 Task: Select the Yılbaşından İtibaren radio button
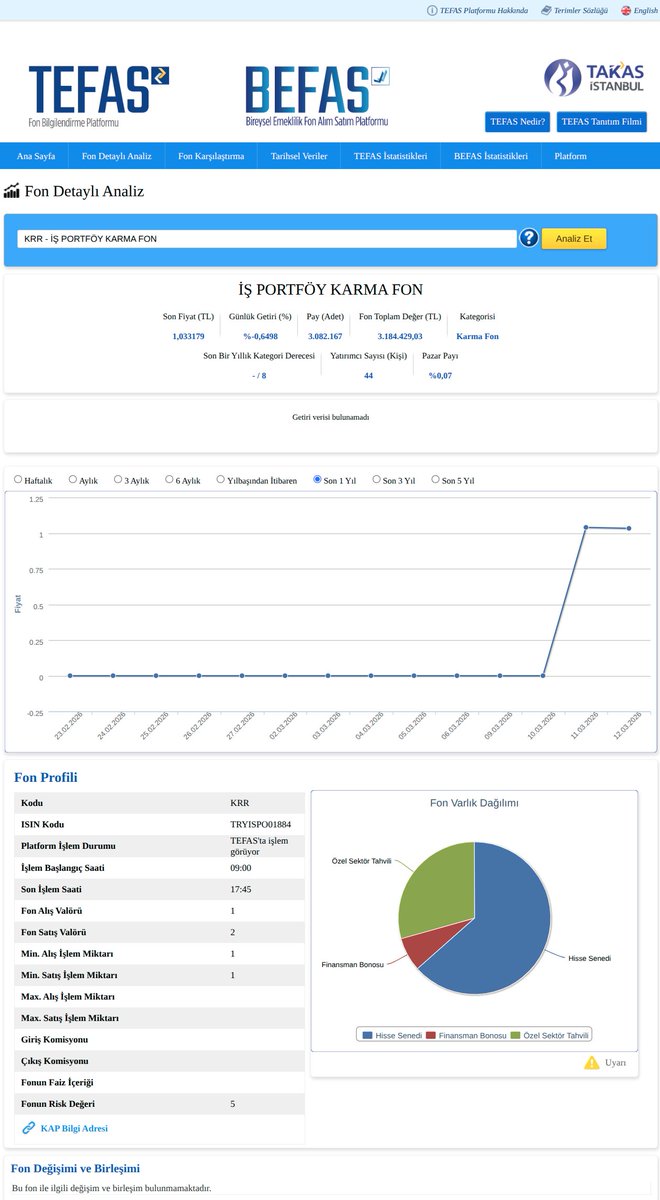[221, 480]
